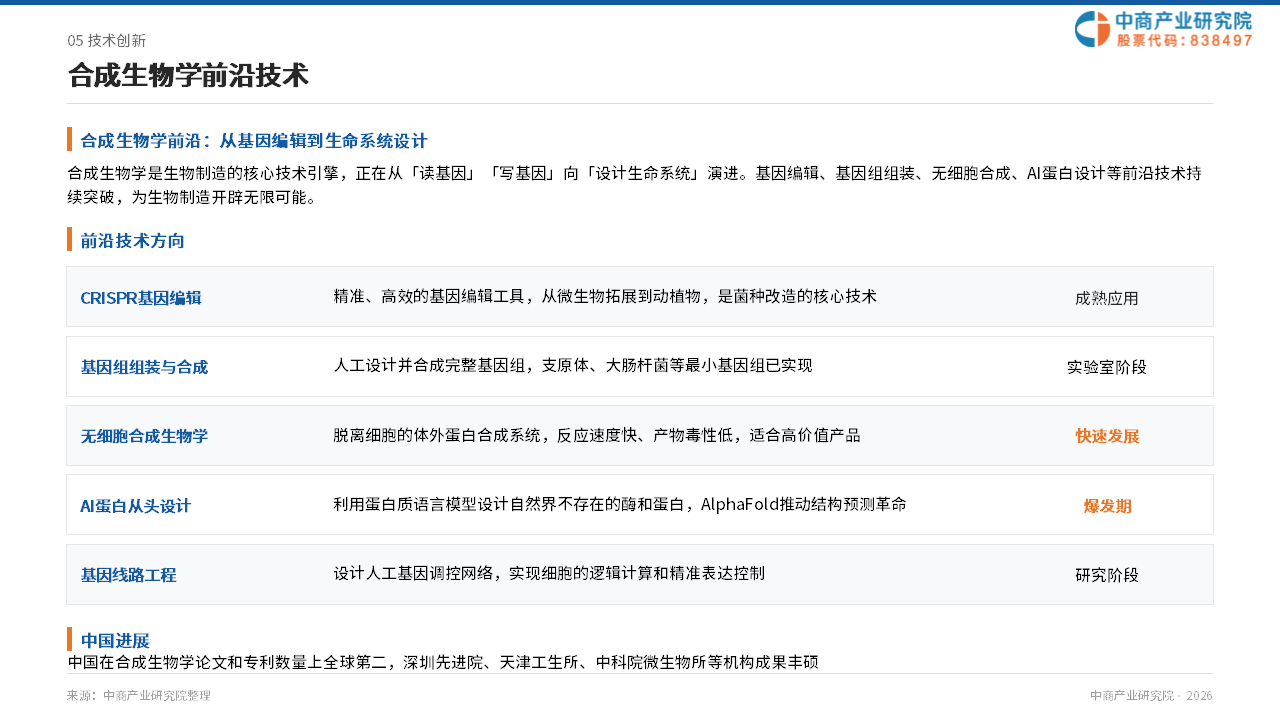Click the source note 来源：中商产业研究院整理
This screenshot has width=1280, height=720.
click(139, 695)
